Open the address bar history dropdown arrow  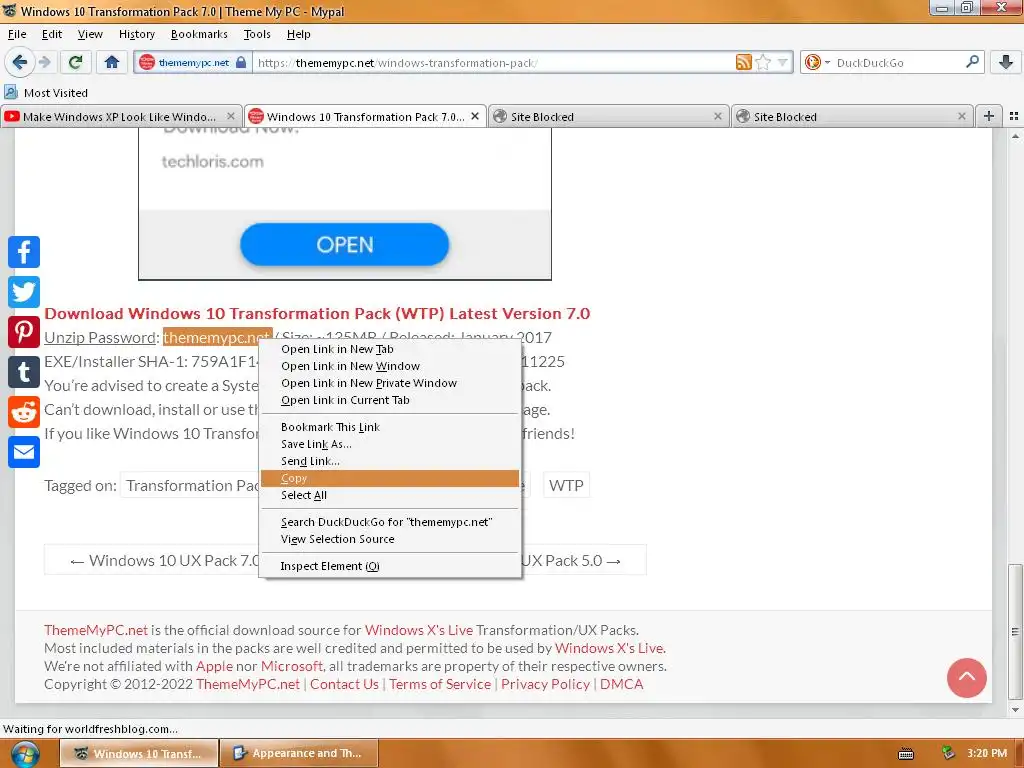point(782,63)
